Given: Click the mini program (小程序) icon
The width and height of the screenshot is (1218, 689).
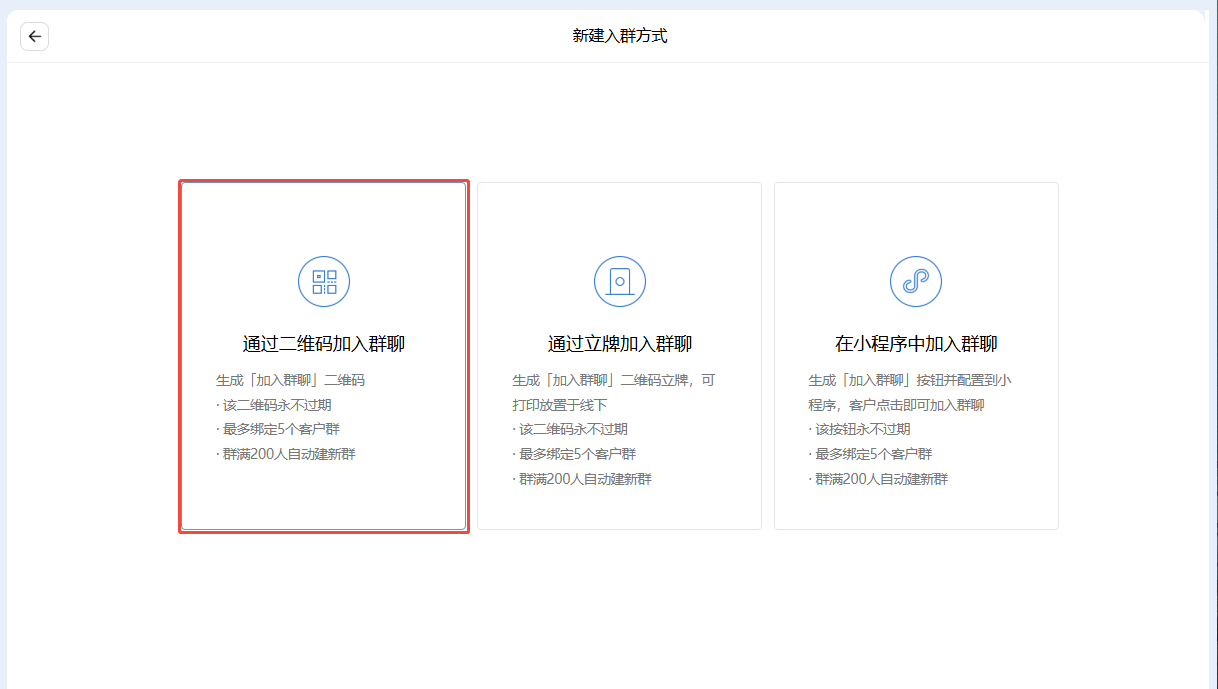Looking at the screenshot, I should pos(916,282).
